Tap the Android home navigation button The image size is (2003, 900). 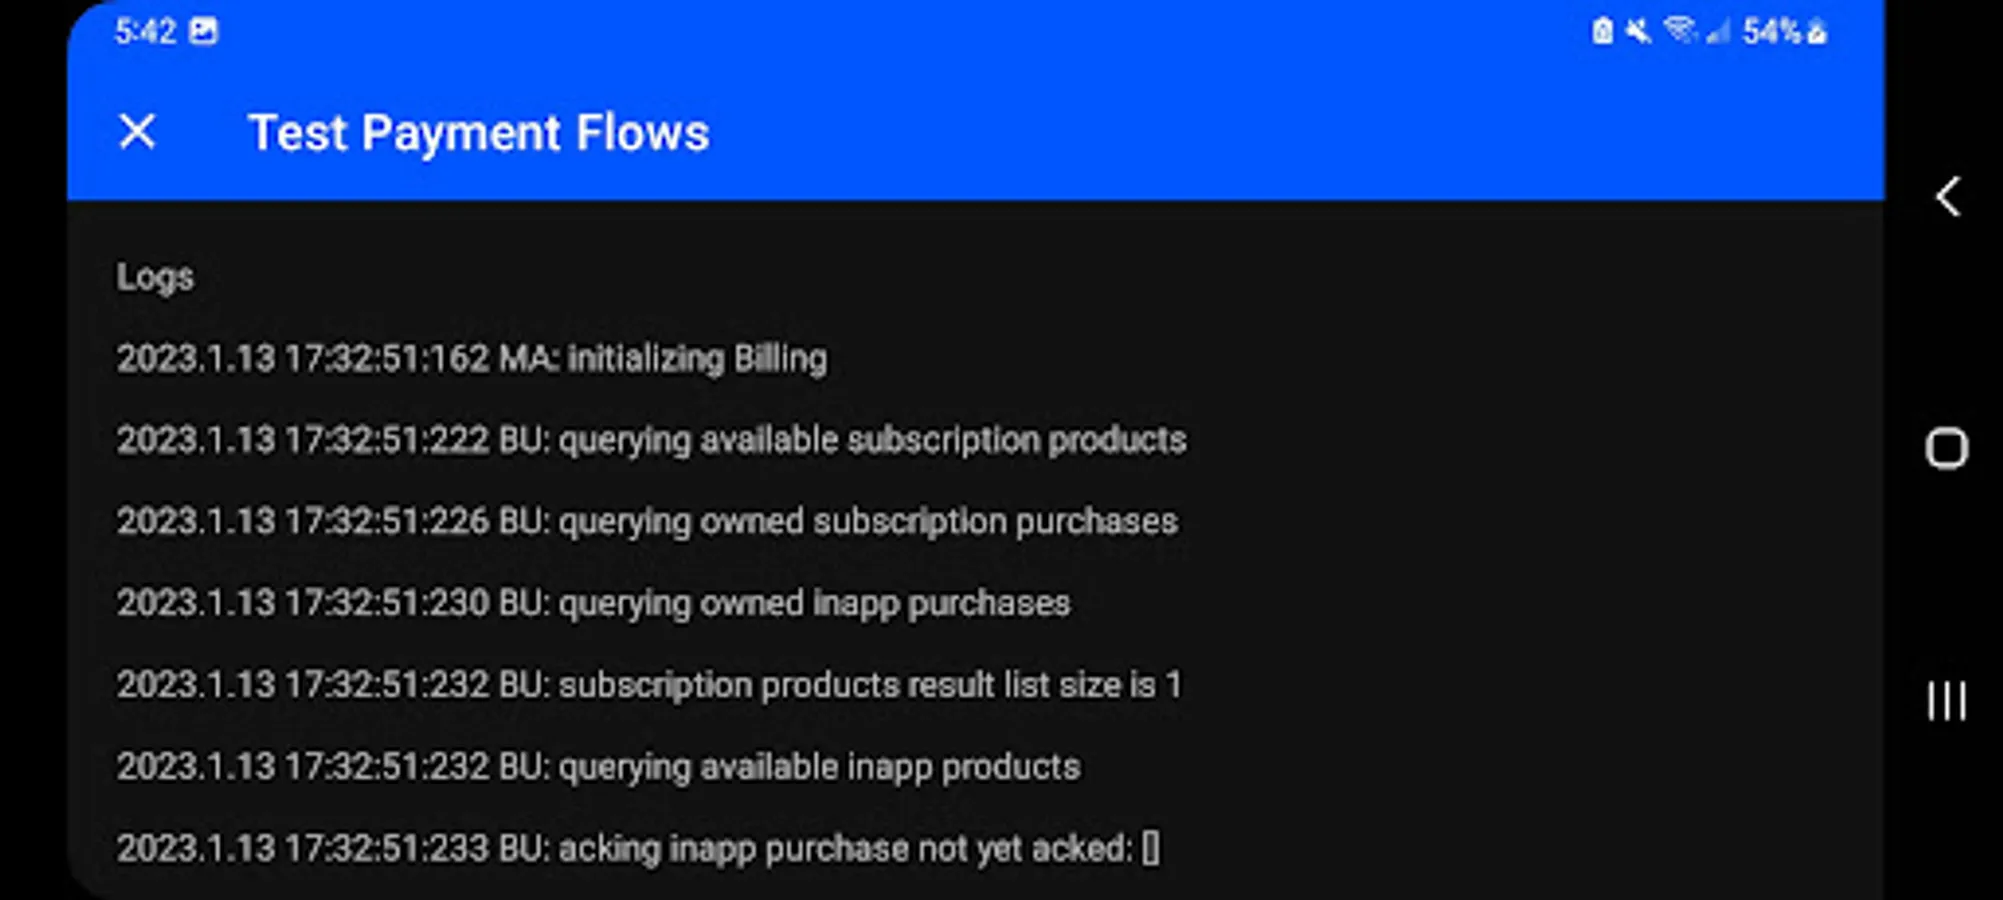pos(1946,448)
